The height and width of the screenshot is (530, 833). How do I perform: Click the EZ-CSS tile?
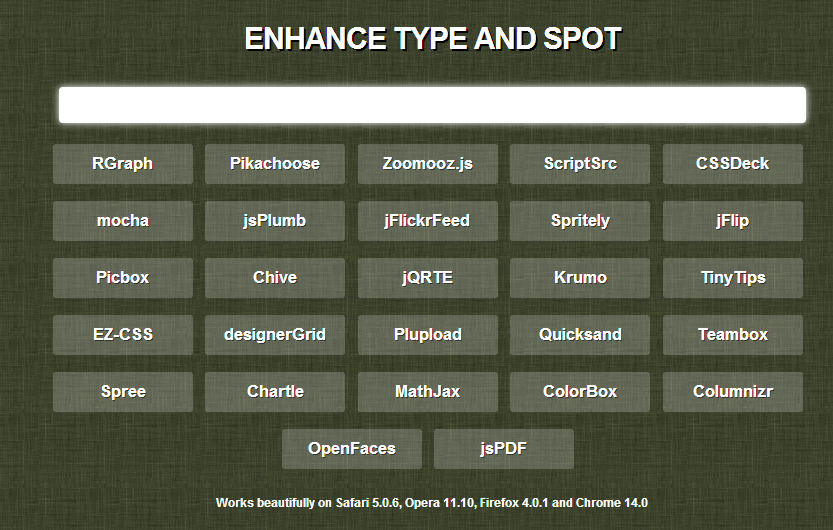123,335
